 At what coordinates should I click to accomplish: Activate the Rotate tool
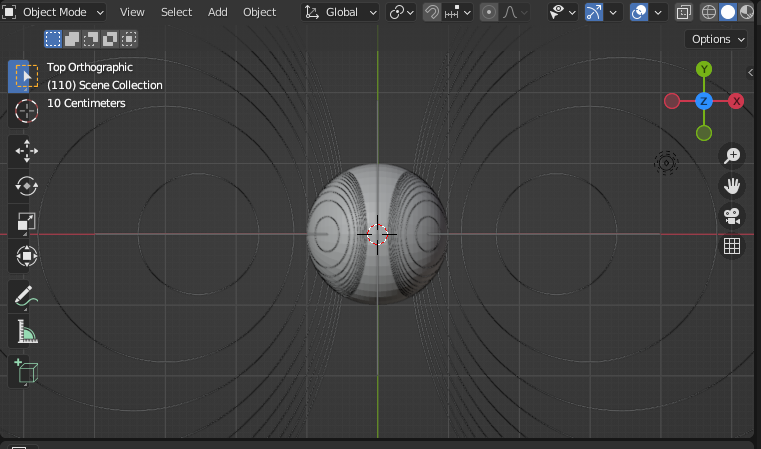[27, 186]
